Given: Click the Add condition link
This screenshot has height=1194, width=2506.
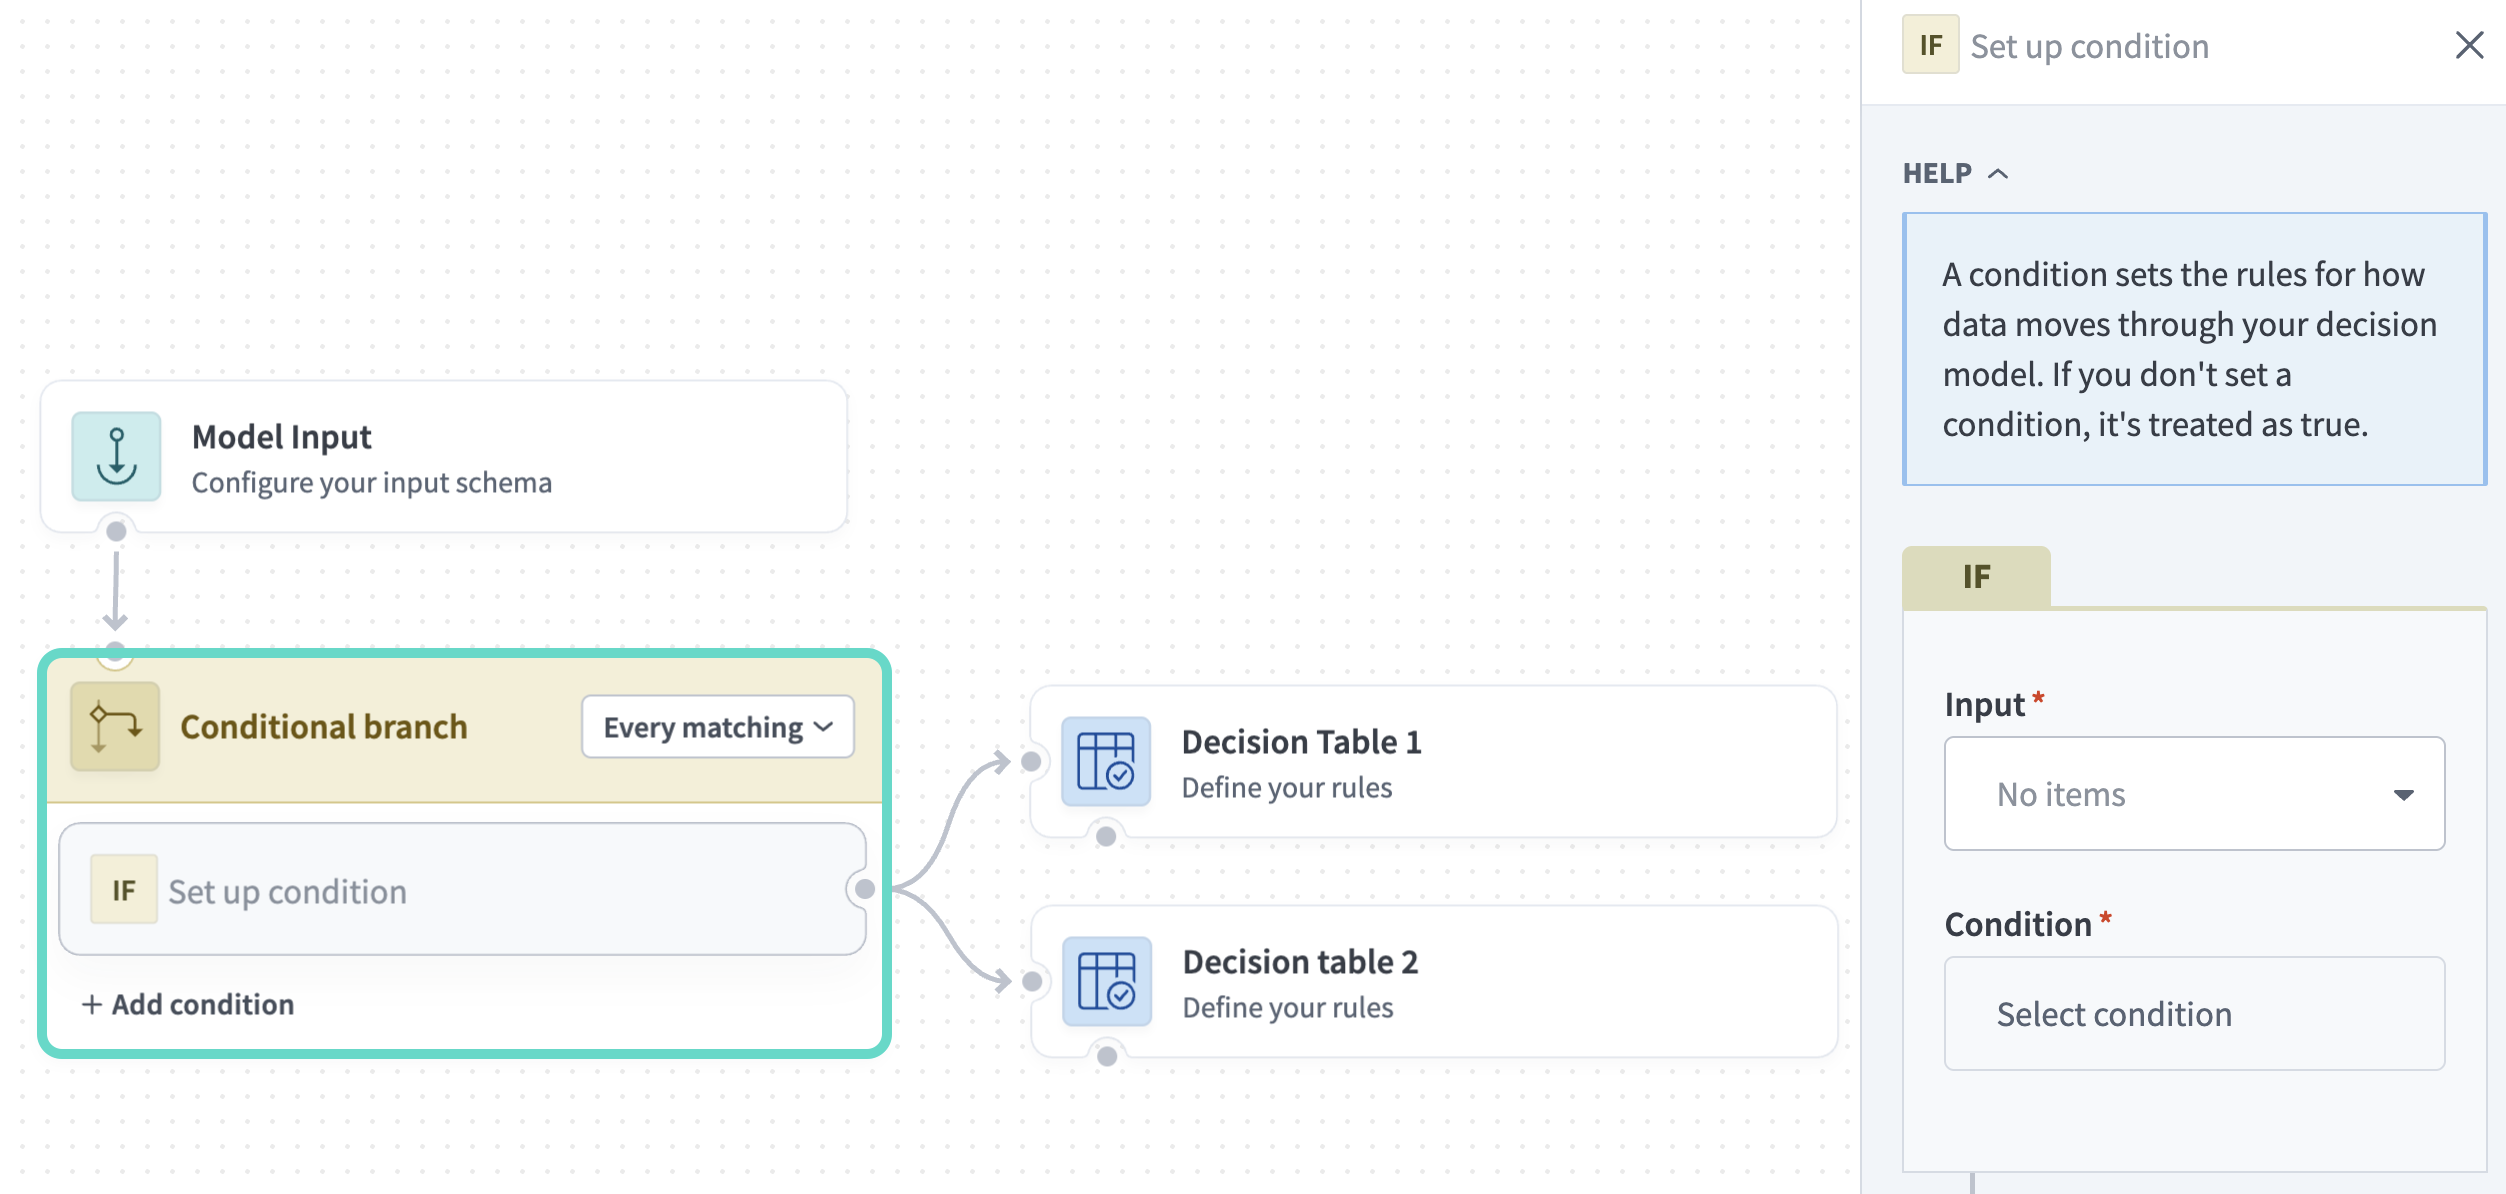Looking at the screenshot, I should point(188,1004).
